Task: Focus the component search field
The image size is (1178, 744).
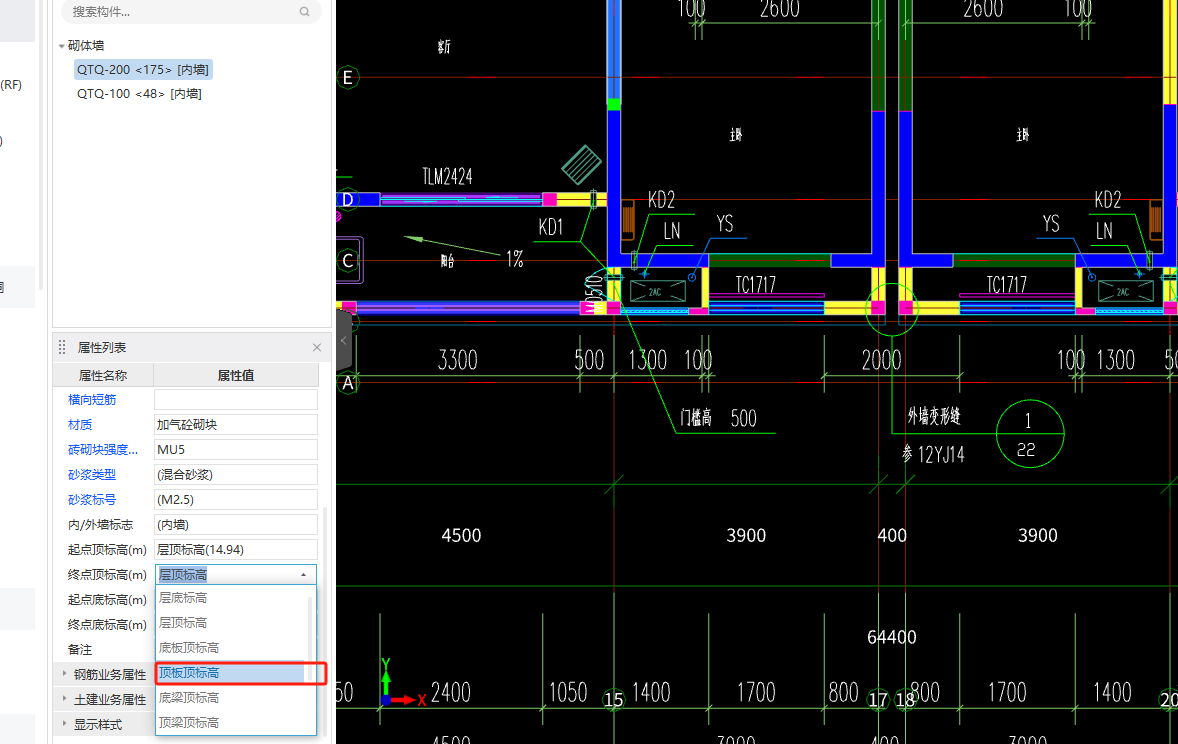Action: pyautogui.click(x=191, y=11)
